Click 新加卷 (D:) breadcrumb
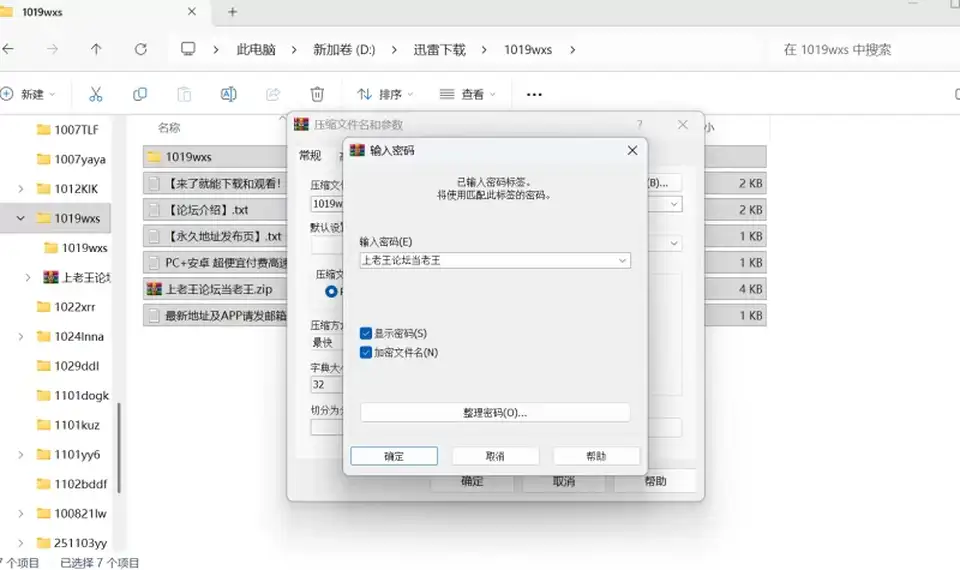Screen dimensions: 960x570 (344, 50)
